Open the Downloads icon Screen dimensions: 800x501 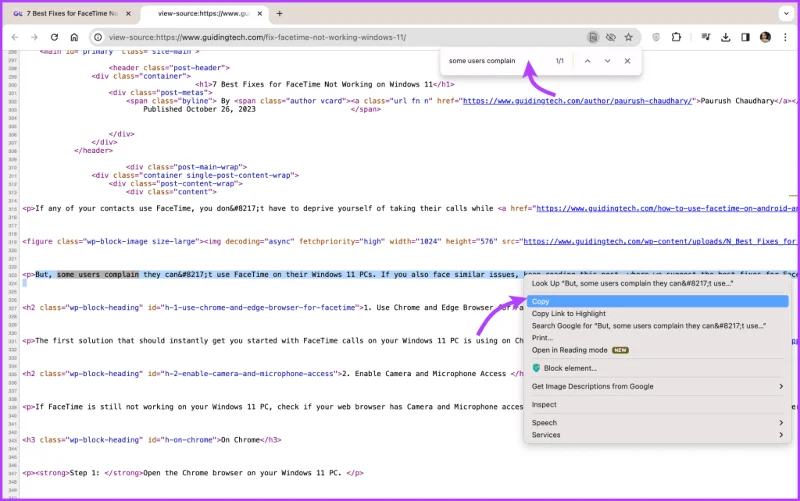[726, 37]
